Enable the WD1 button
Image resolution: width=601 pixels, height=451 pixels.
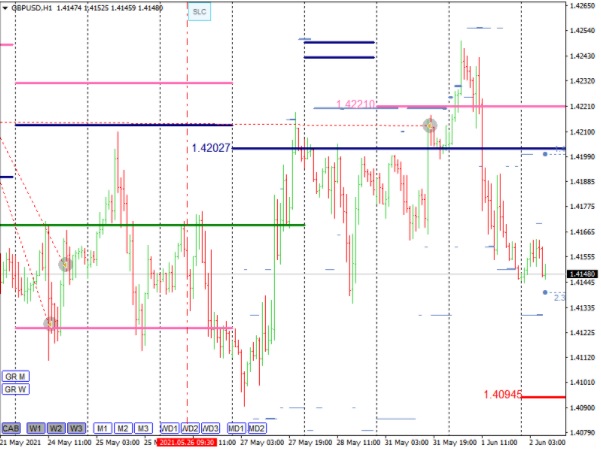coord(169,428)
